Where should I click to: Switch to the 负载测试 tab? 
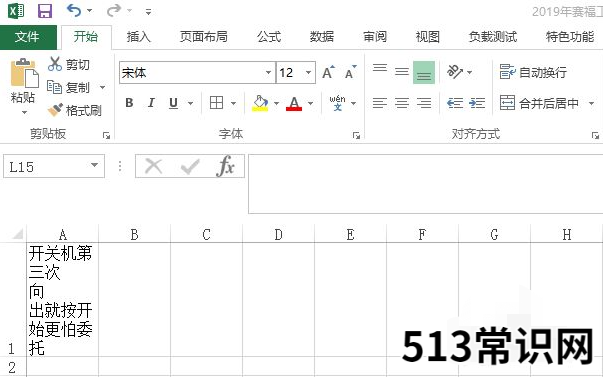(x=493, y=37)
